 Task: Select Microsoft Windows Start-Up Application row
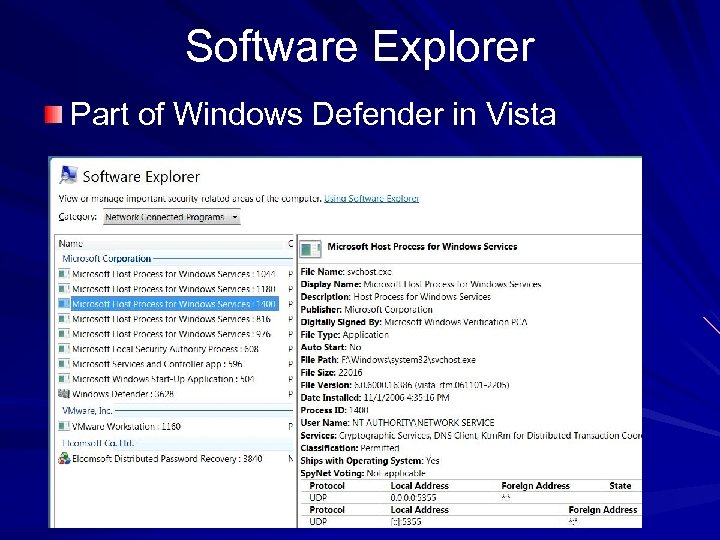tap(163, 379)
